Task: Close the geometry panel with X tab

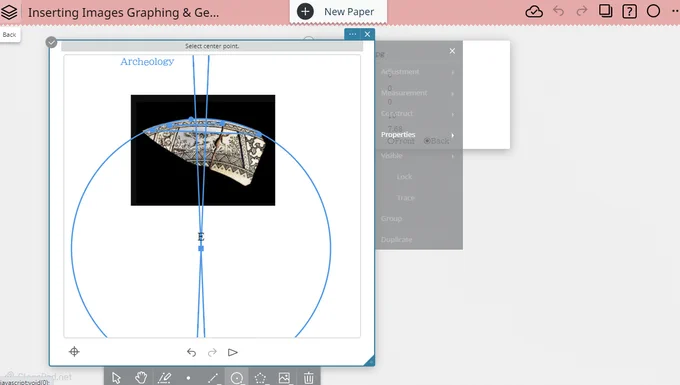Action: 367,34
